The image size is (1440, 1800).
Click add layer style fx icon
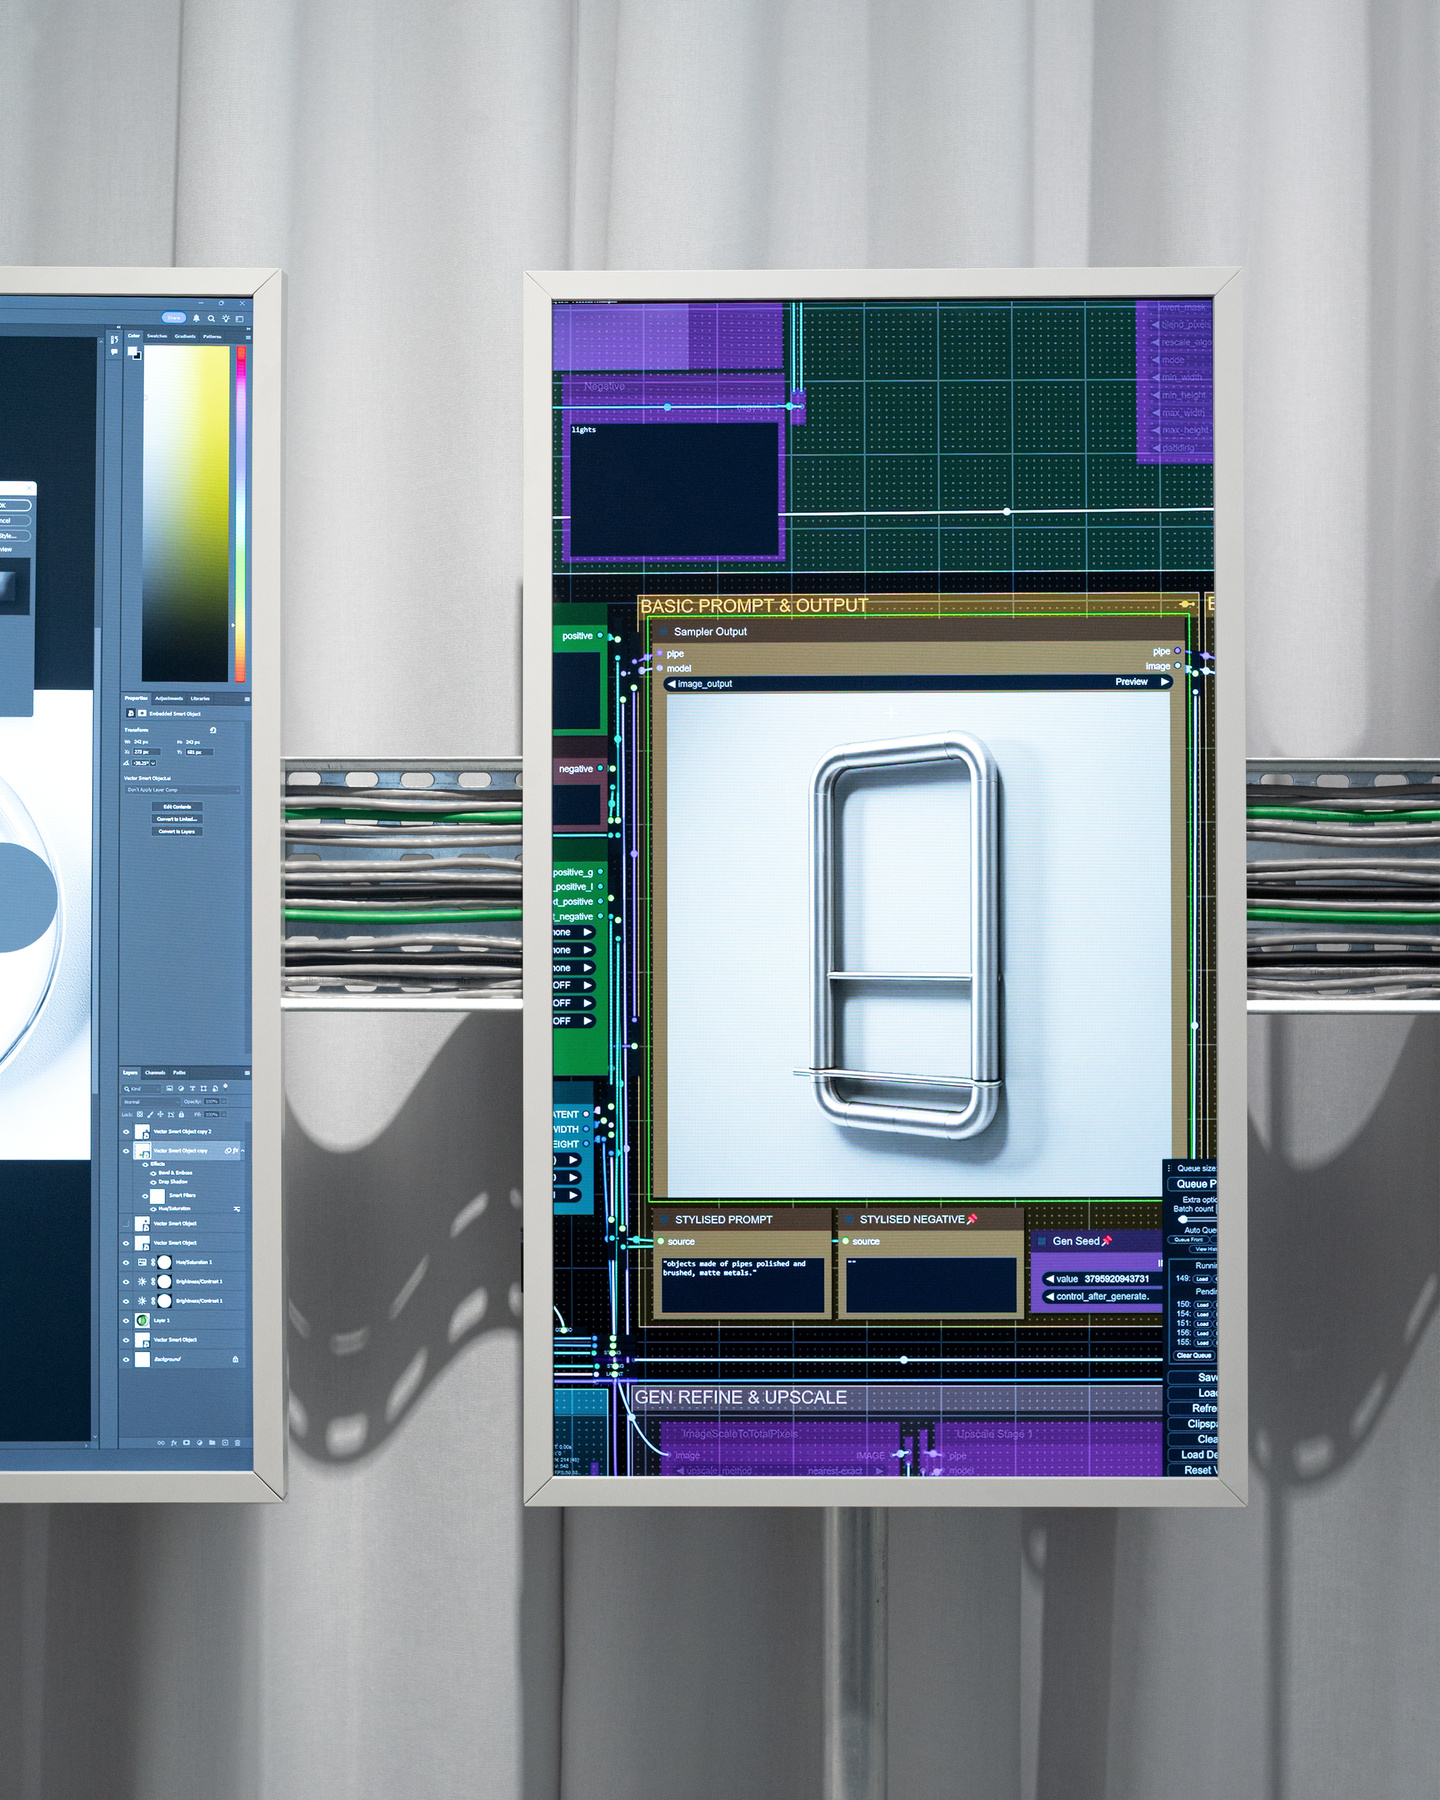tap(174, 1443)
